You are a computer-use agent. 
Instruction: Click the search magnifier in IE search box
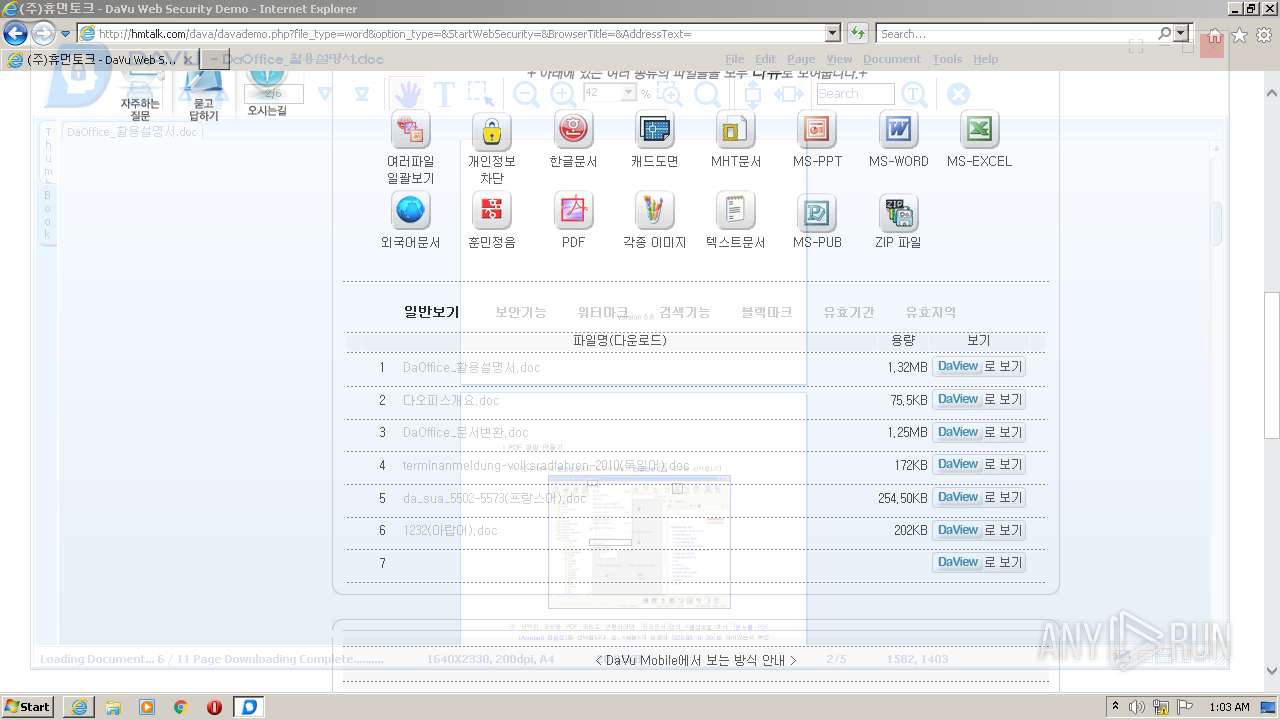pyautogui.click(x=1165, y=33)
